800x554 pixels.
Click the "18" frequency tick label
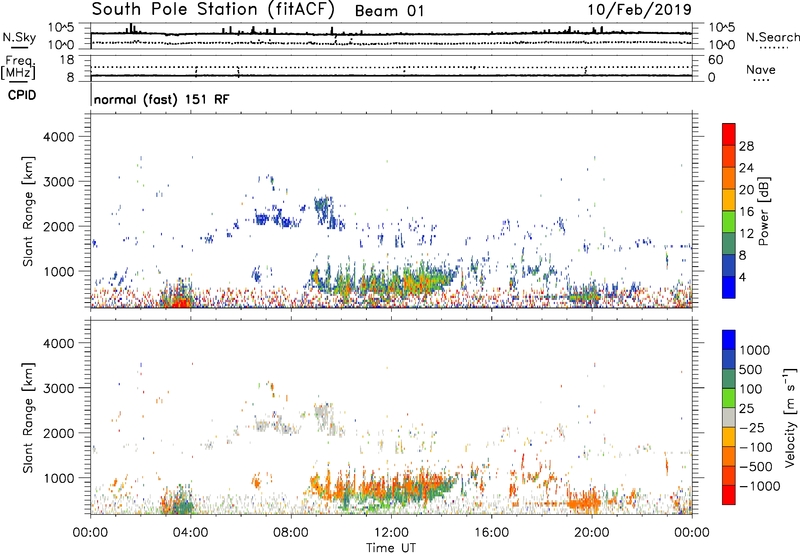pos(67,60)
